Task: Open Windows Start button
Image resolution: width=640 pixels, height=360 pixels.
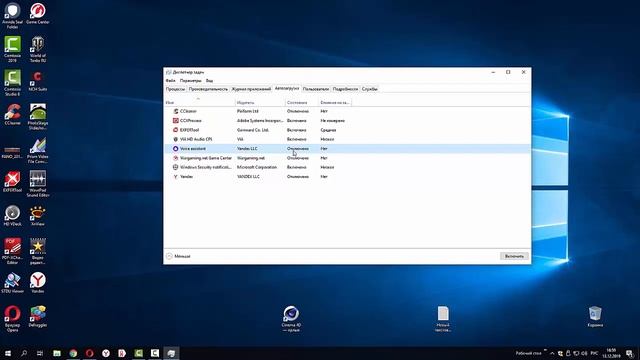Action: pos(8,353)
